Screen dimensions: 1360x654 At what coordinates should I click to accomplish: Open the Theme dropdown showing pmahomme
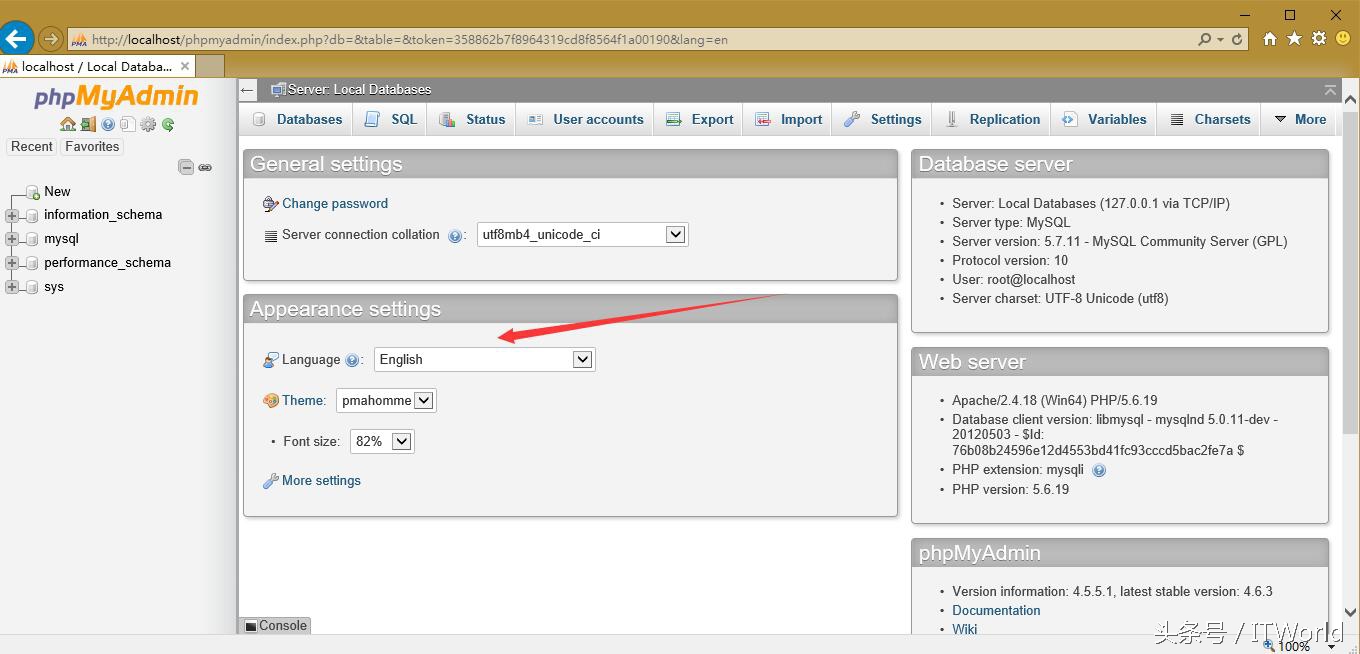(386, 400)
